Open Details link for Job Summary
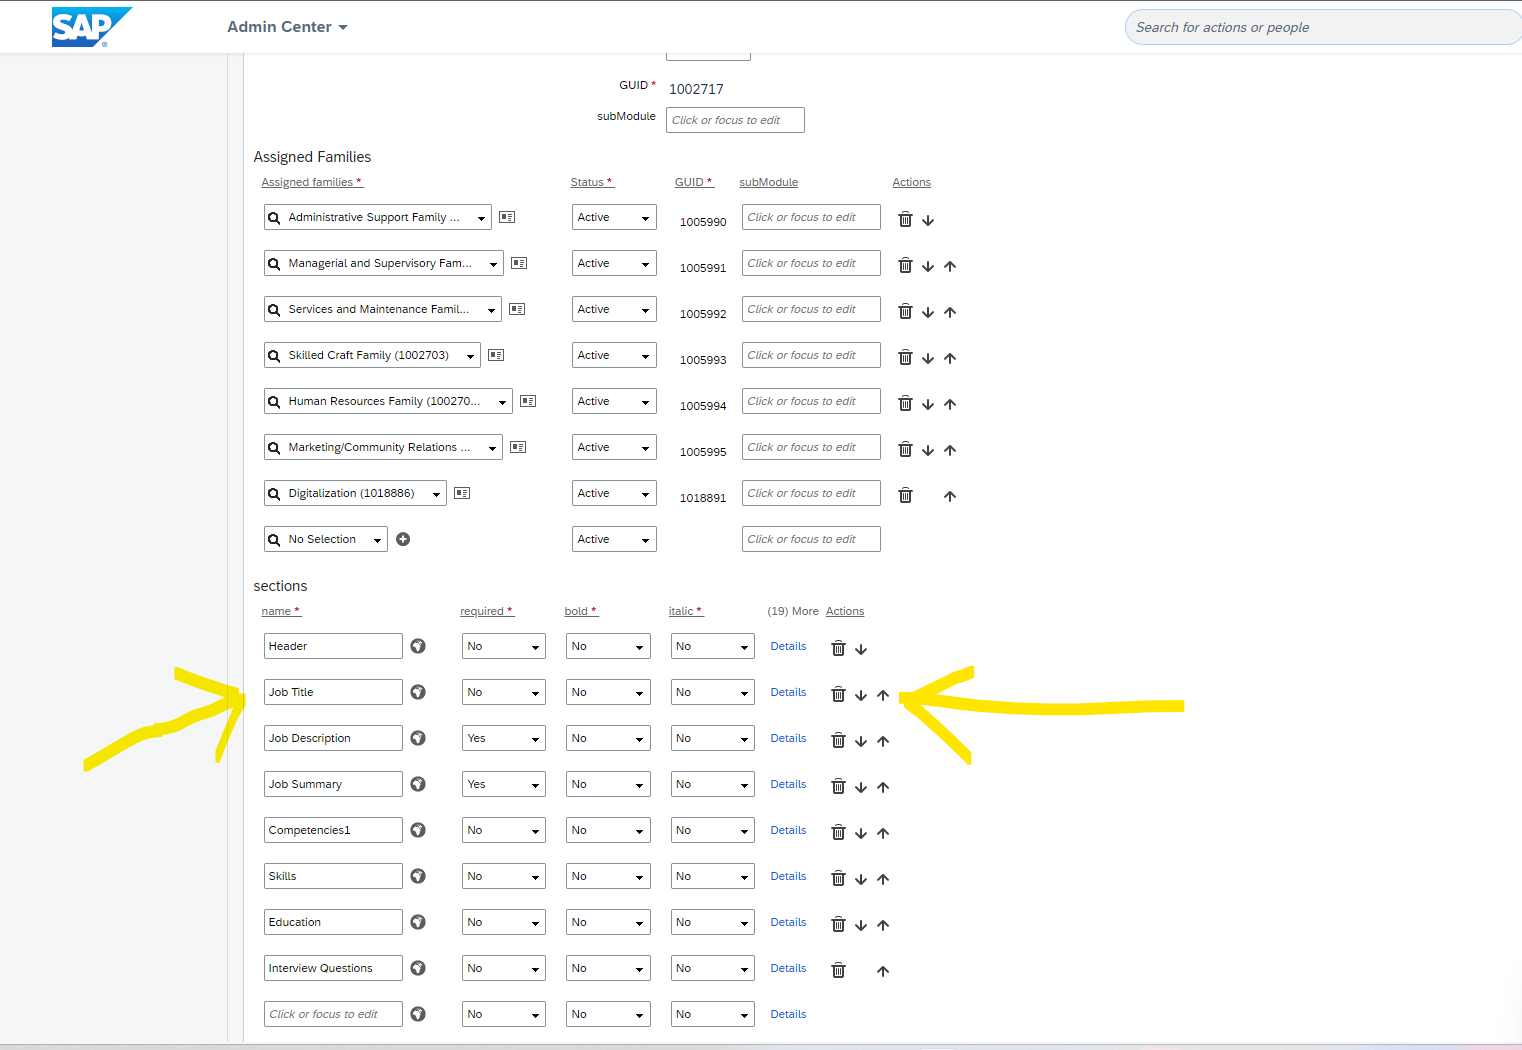The width and height of the screenshot is (1522, 1050). pos(788,784)
